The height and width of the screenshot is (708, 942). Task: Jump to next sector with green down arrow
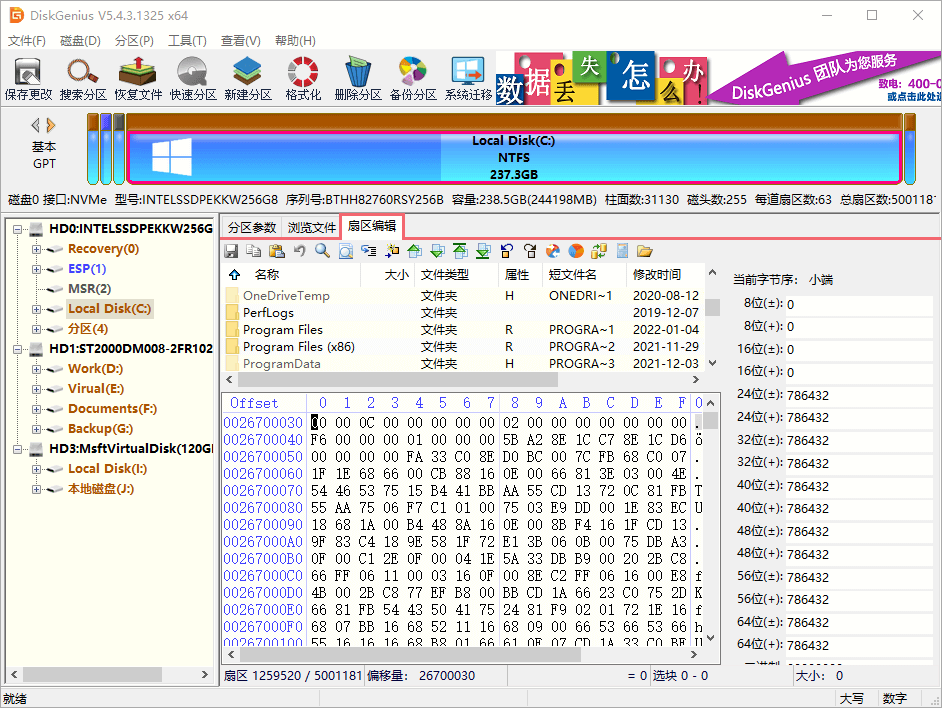[x=437, y=251]
